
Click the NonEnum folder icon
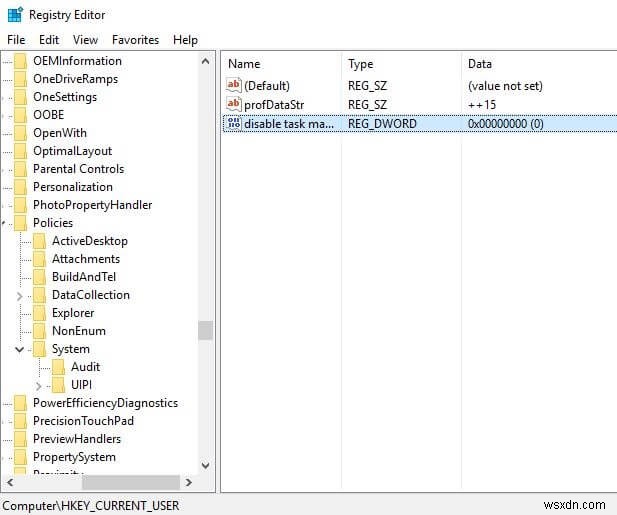39,331
